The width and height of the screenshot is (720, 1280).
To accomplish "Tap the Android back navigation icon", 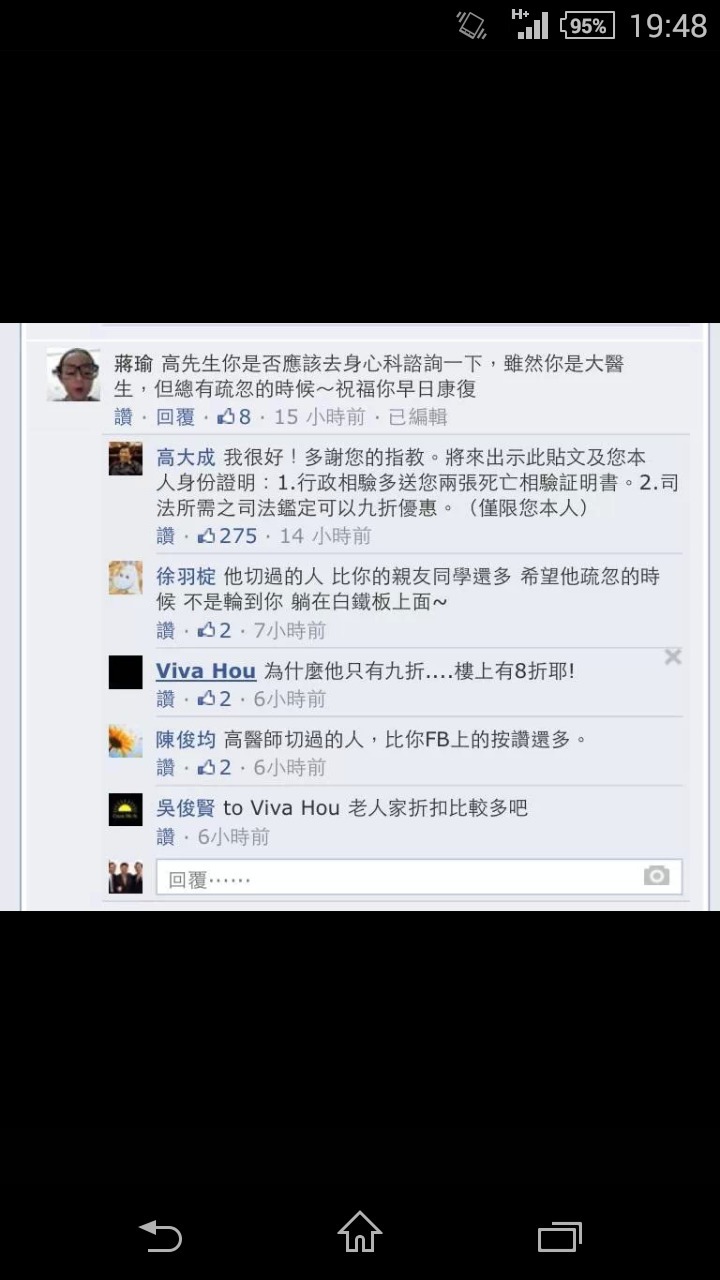I will click(160, 1236).
